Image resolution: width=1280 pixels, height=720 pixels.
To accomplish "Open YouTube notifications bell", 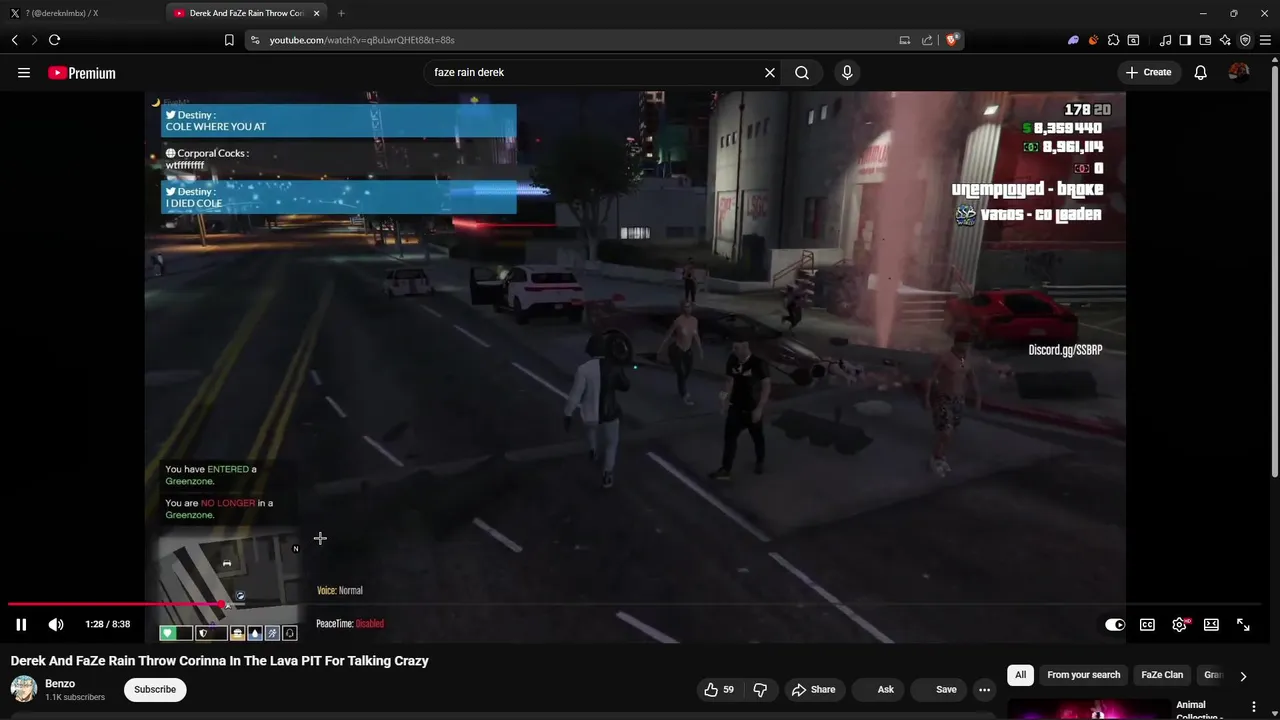I will (1201, 73).
